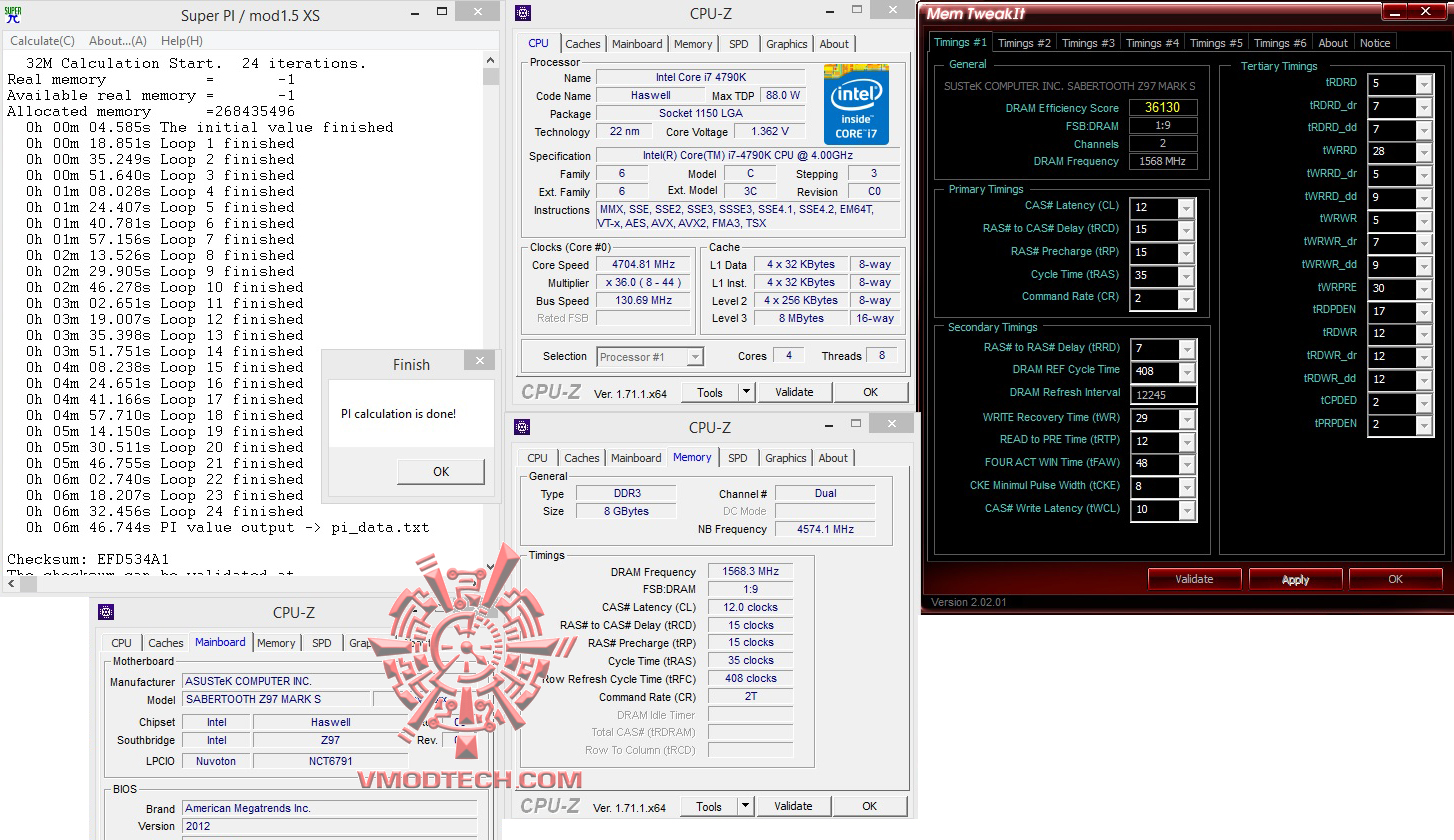
Task: Open Graphics tab in CPU-Z window showing Core Speed
Action: point(787,44)
